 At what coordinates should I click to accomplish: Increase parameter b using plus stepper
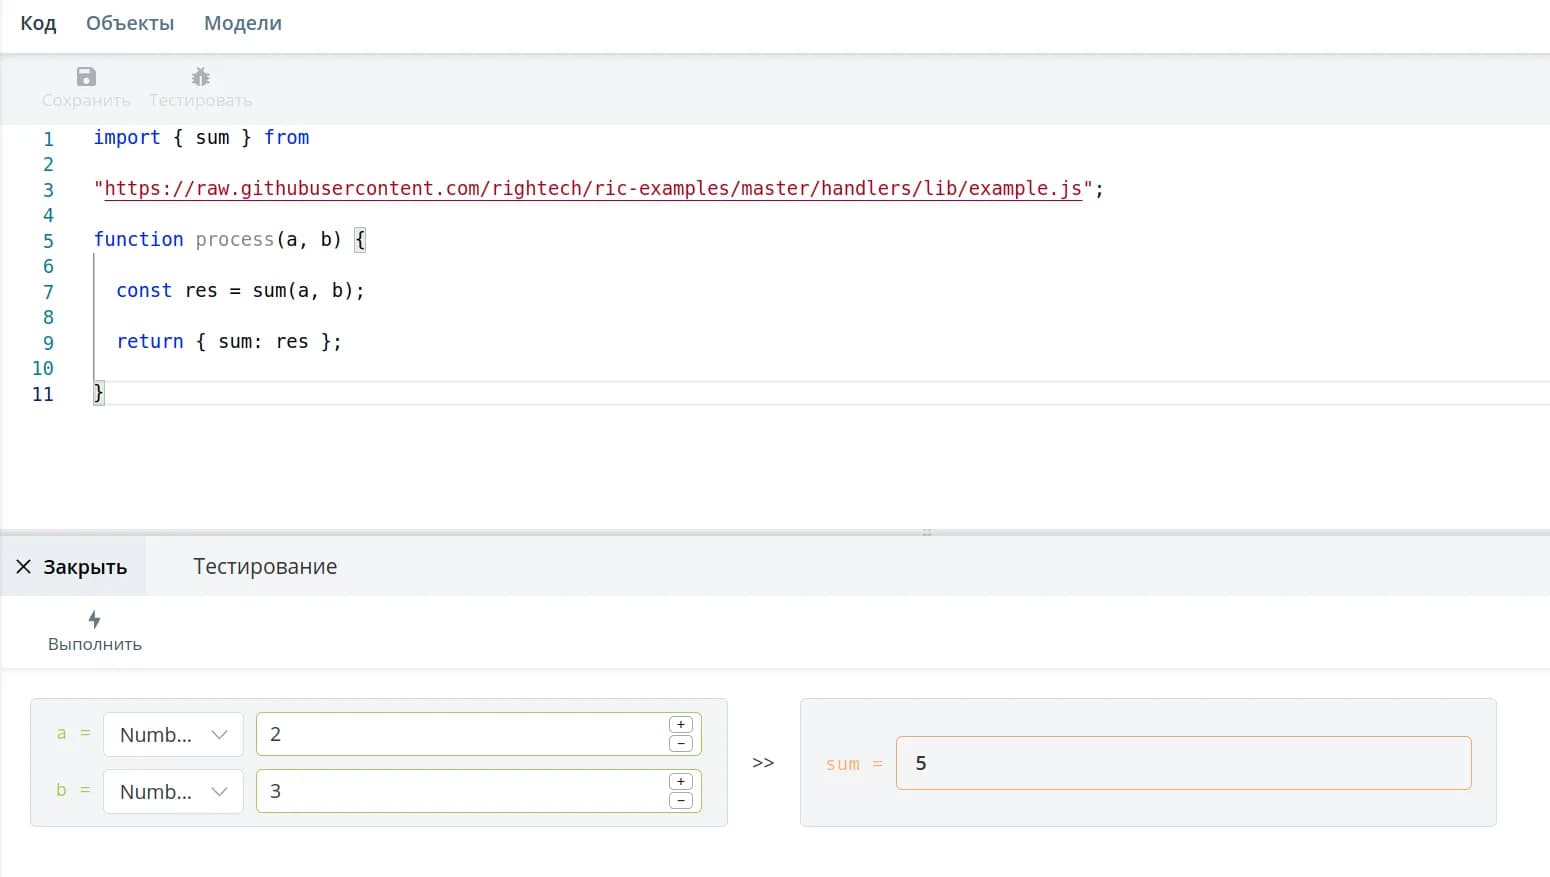pyautogui.click(x=681, y=782)
